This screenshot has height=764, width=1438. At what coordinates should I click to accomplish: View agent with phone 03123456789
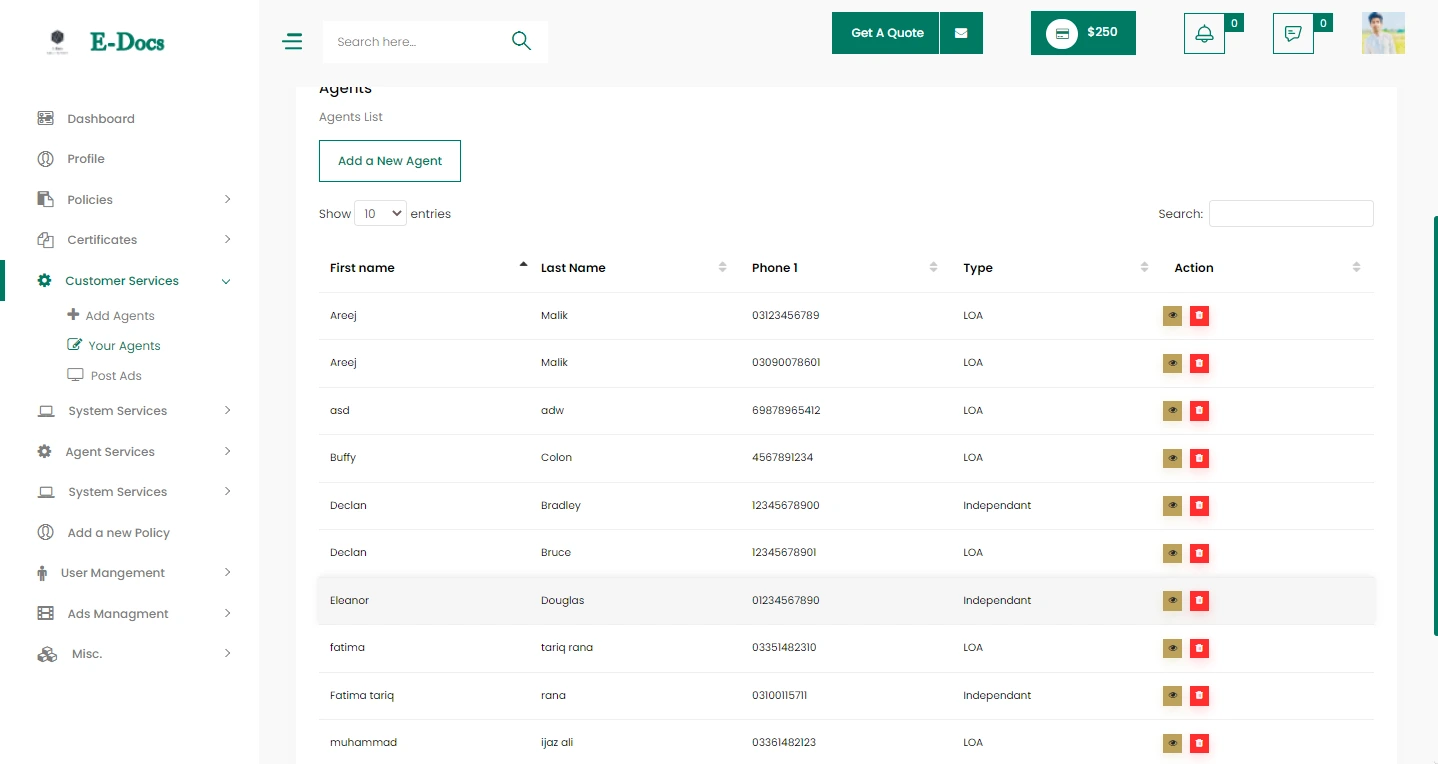[1172, 316]
